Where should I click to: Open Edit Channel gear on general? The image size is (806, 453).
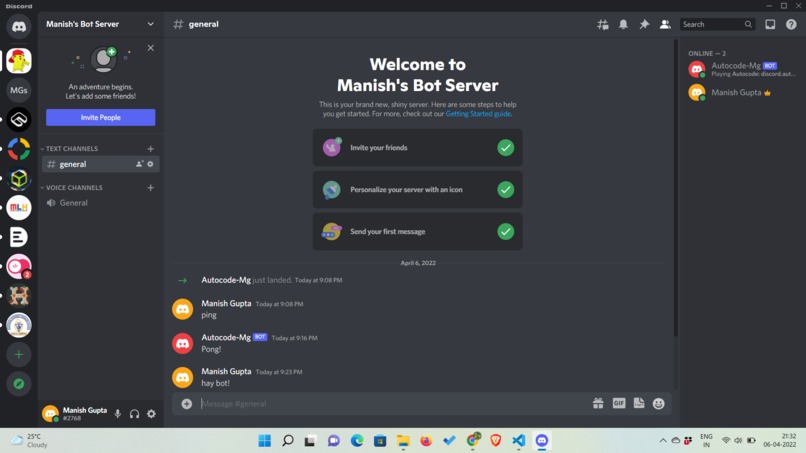(x=150, y=164)
